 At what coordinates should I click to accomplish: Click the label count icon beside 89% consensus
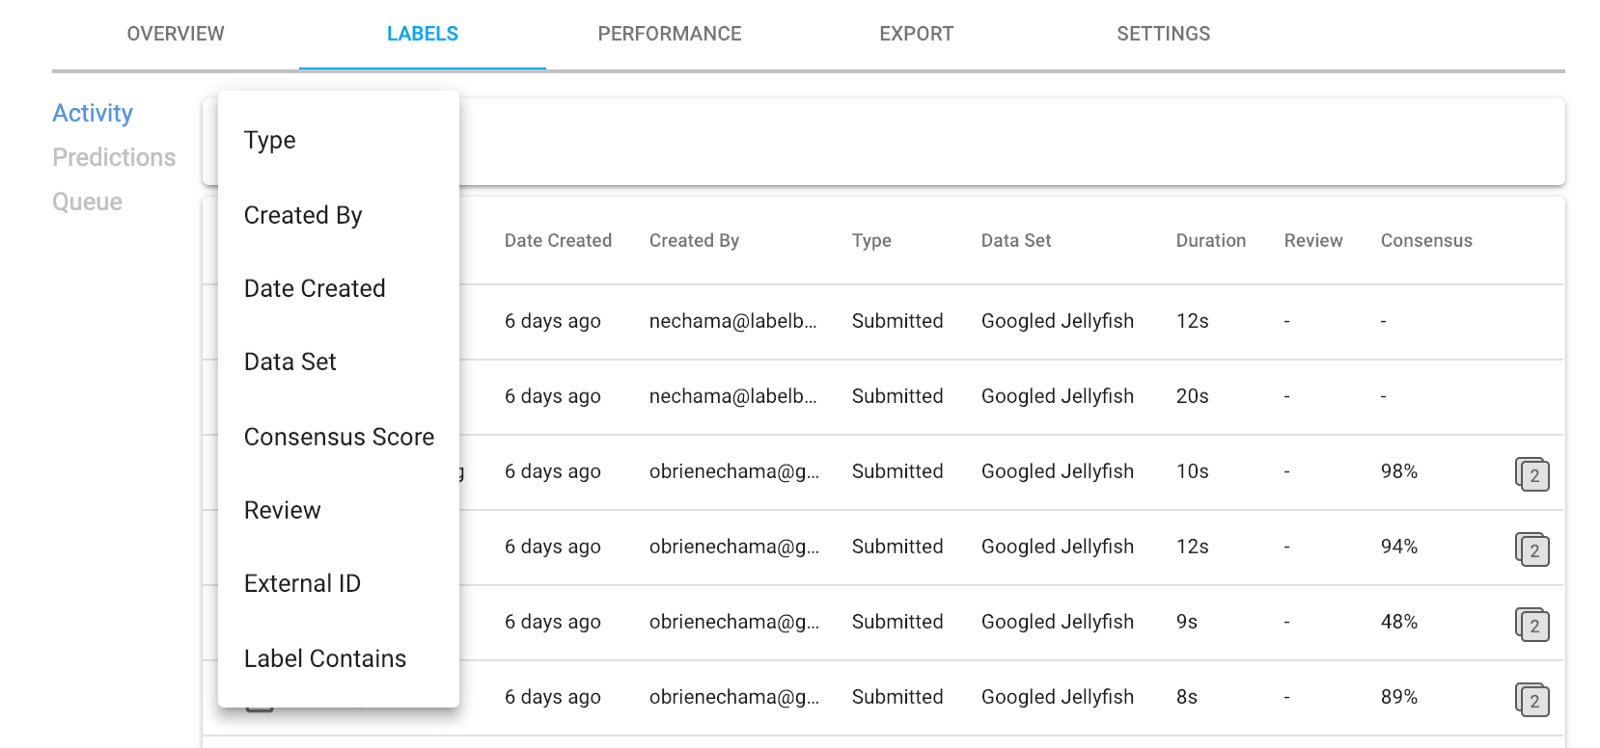tap(1531, 699)
